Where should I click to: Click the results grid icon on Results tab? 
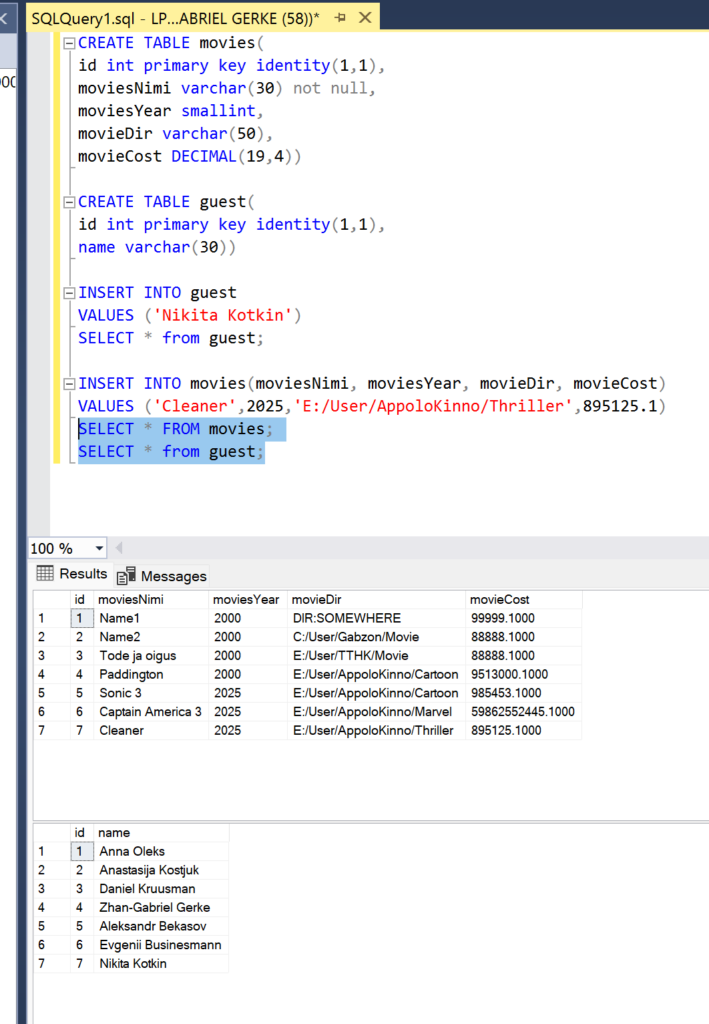(45, 573)
